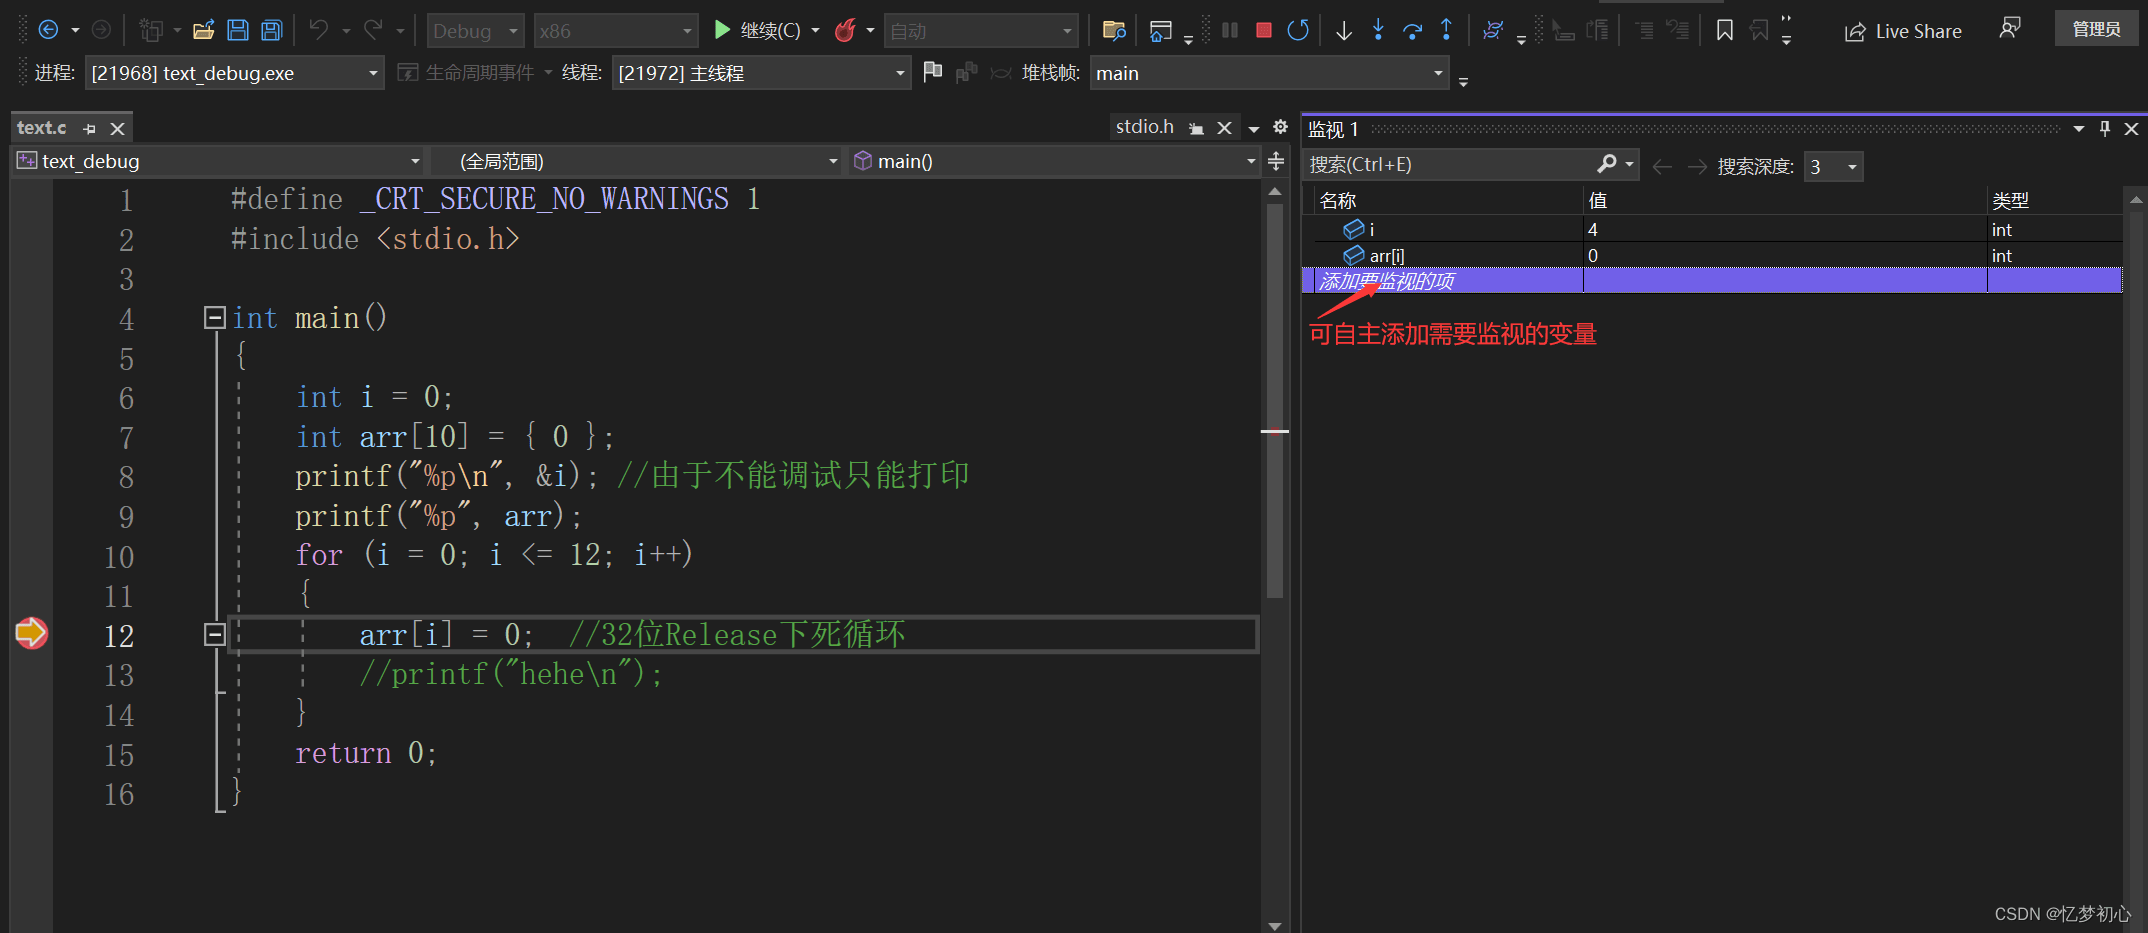Click the Live Share button
Screen dimensions: 2148x933
point(1903,31)
